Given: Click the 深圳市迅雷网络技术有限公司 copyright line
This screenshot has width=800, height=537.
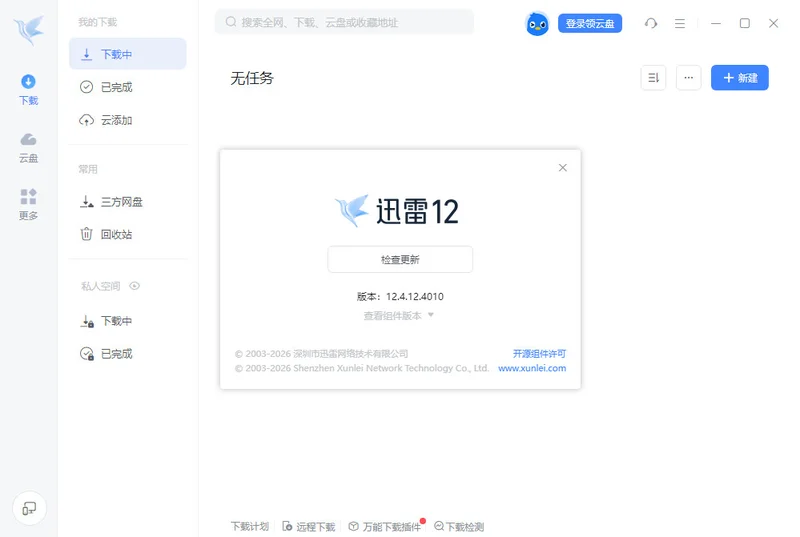Looking at the screenshot, I should [x=321, y=353].
